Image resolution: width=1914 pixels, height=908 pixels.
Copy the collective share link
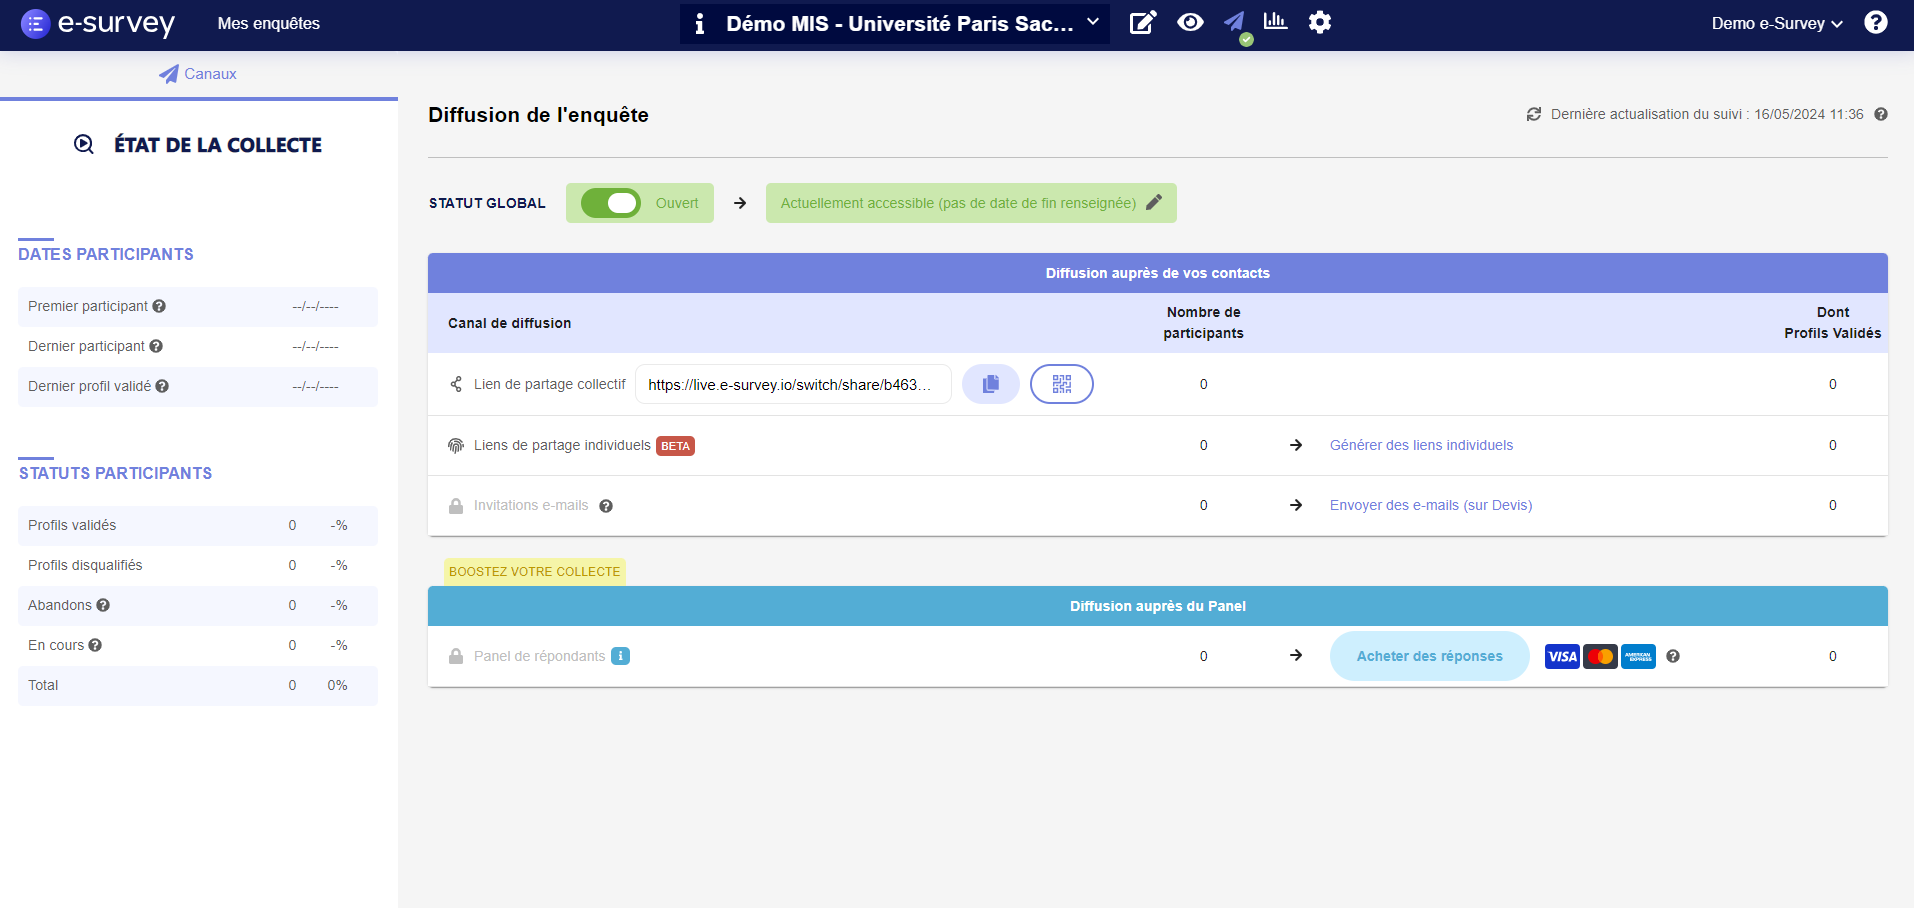coord(990,384)
